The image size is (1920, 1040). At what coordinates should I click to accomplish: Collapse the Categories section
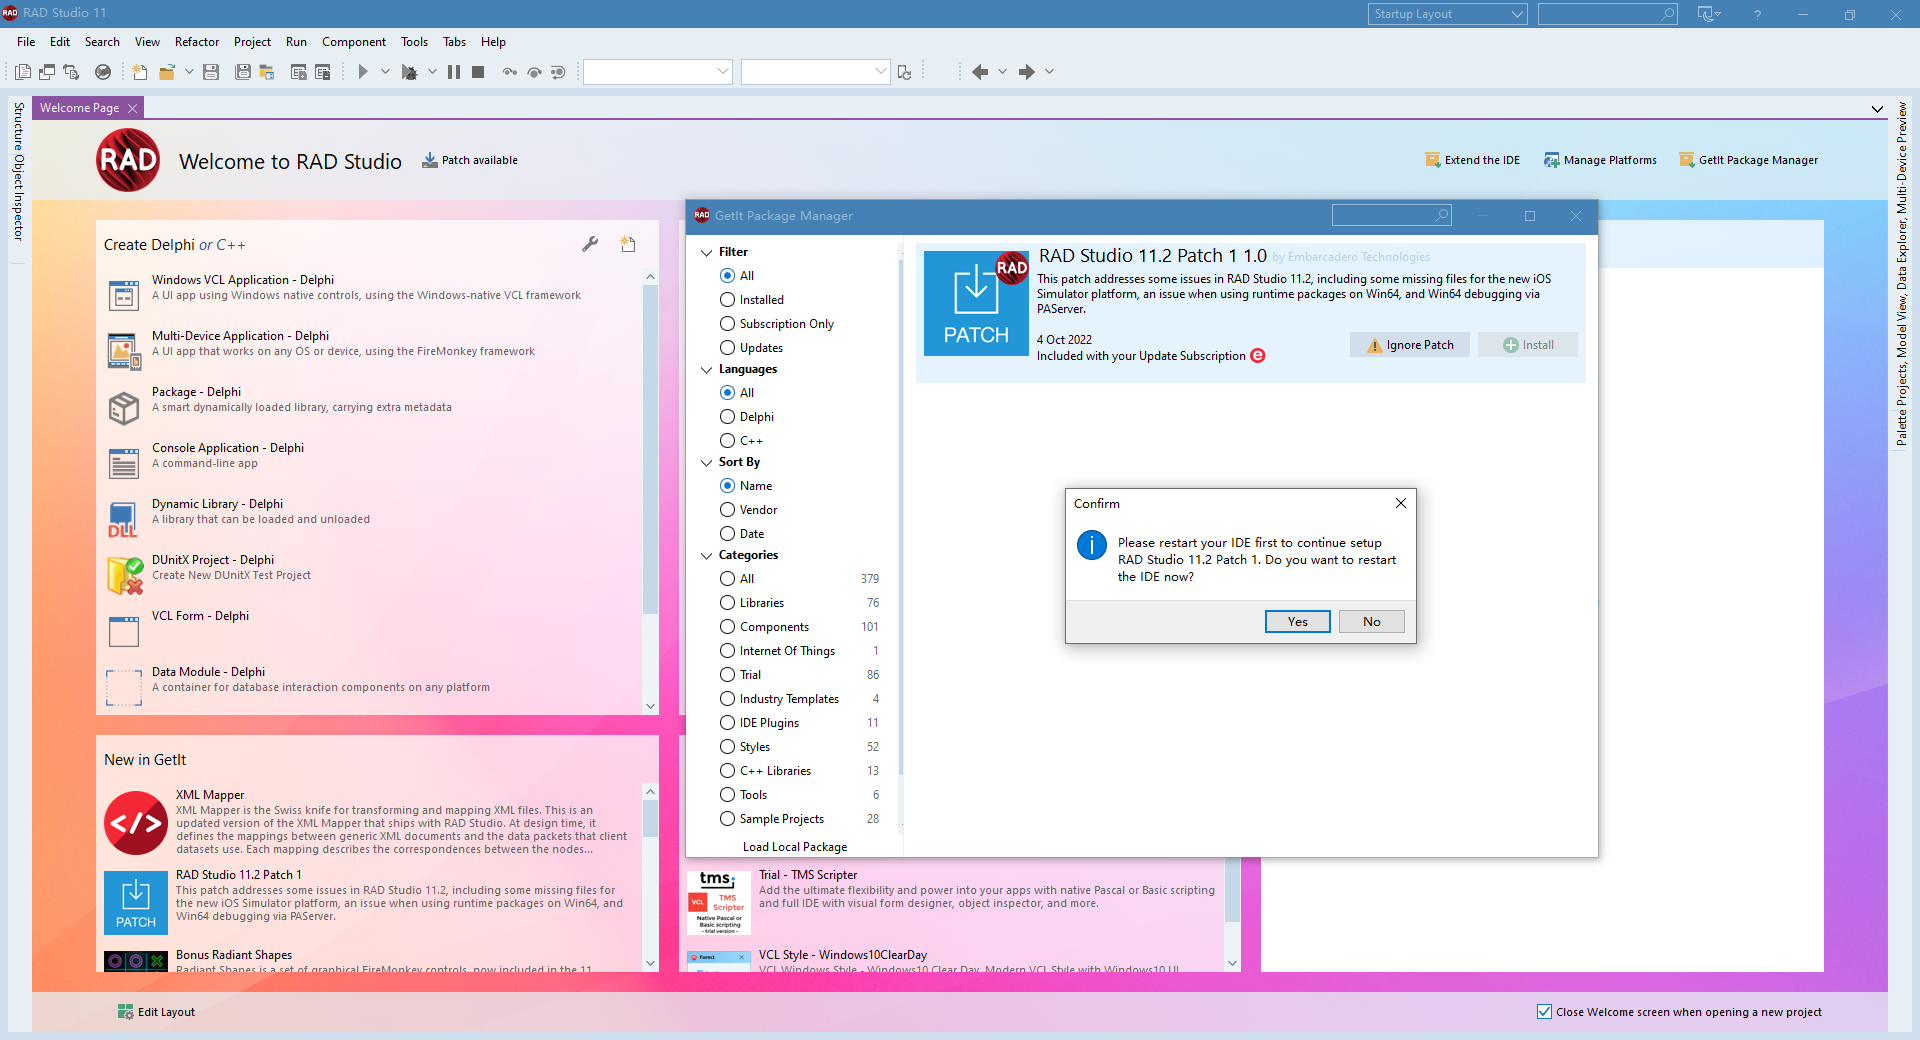[x=707, y=556]
